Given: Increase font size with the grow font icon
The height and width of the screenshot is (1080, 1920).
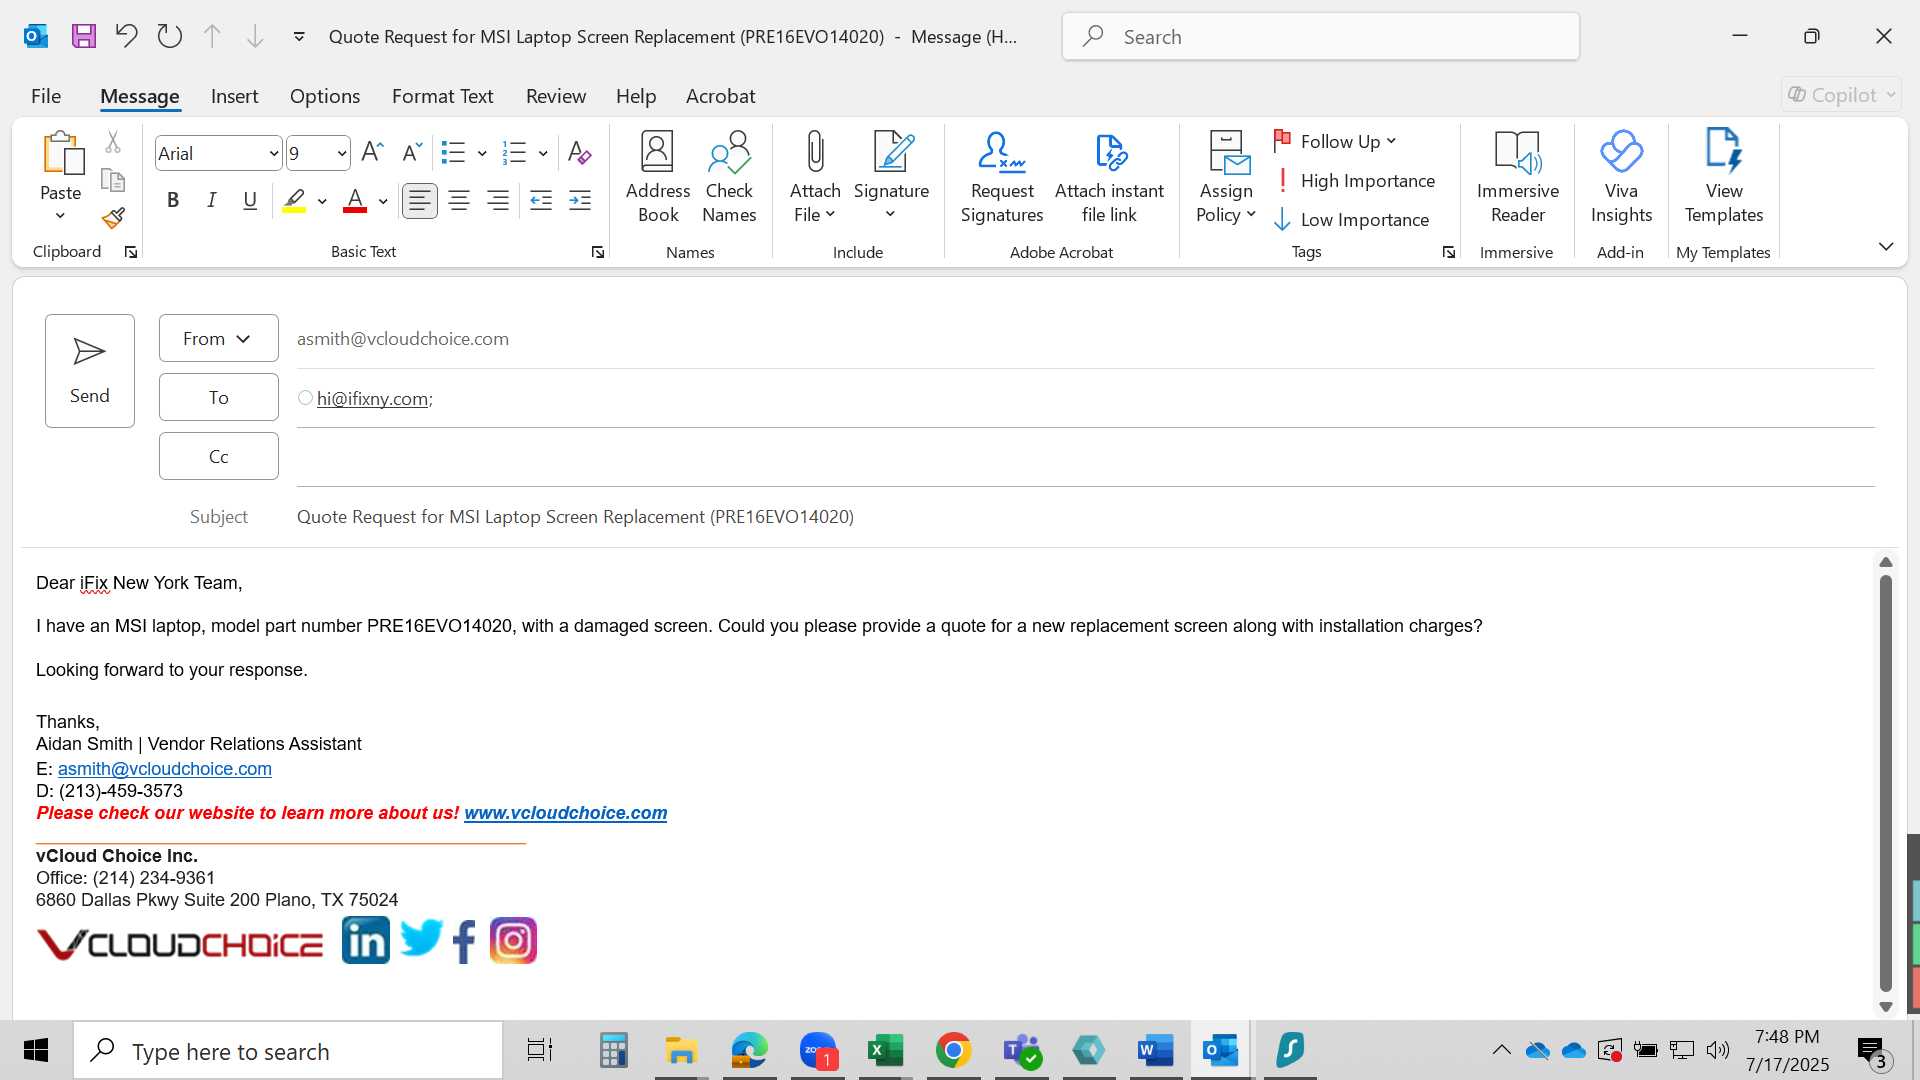Looking at the screenshot, I should coord(372,152).
